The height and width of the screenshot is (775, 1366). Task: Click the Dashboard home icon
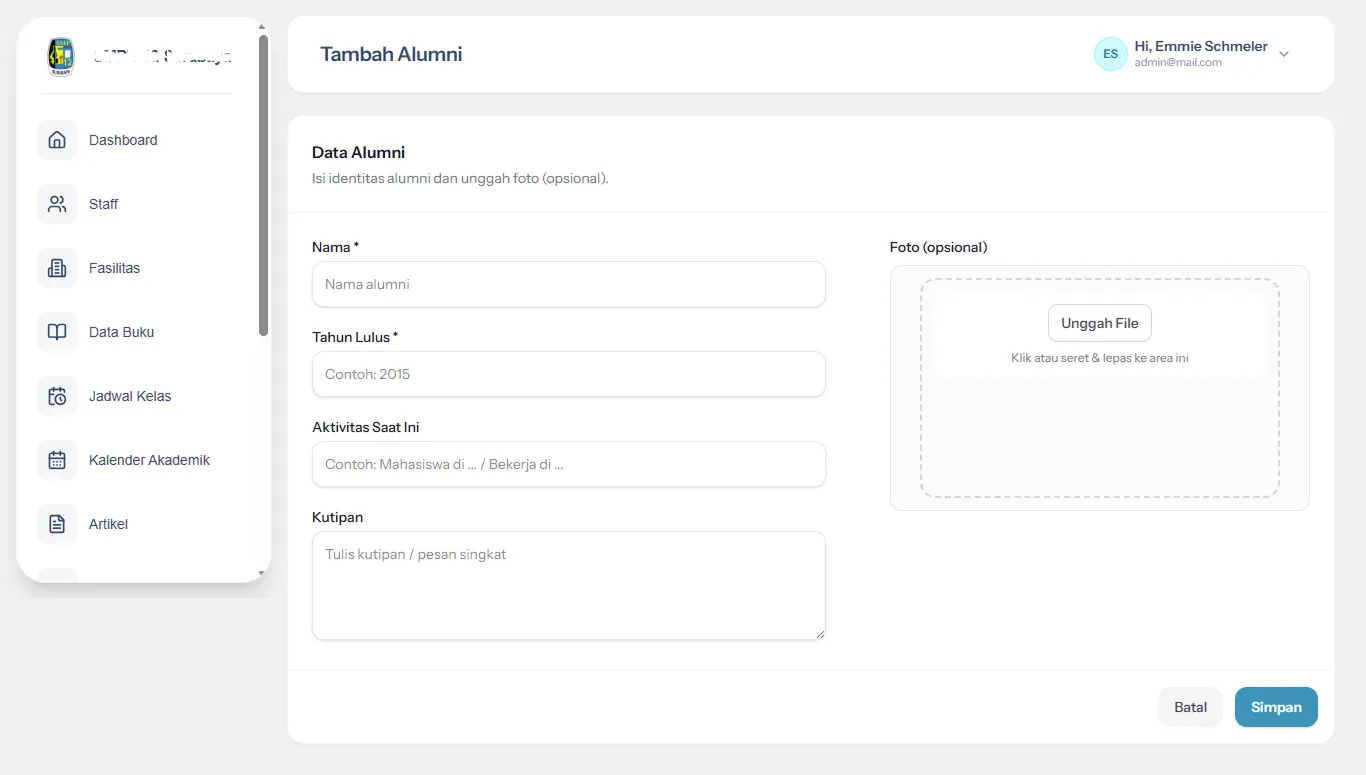pyautogui.click(x=57, y=140)
